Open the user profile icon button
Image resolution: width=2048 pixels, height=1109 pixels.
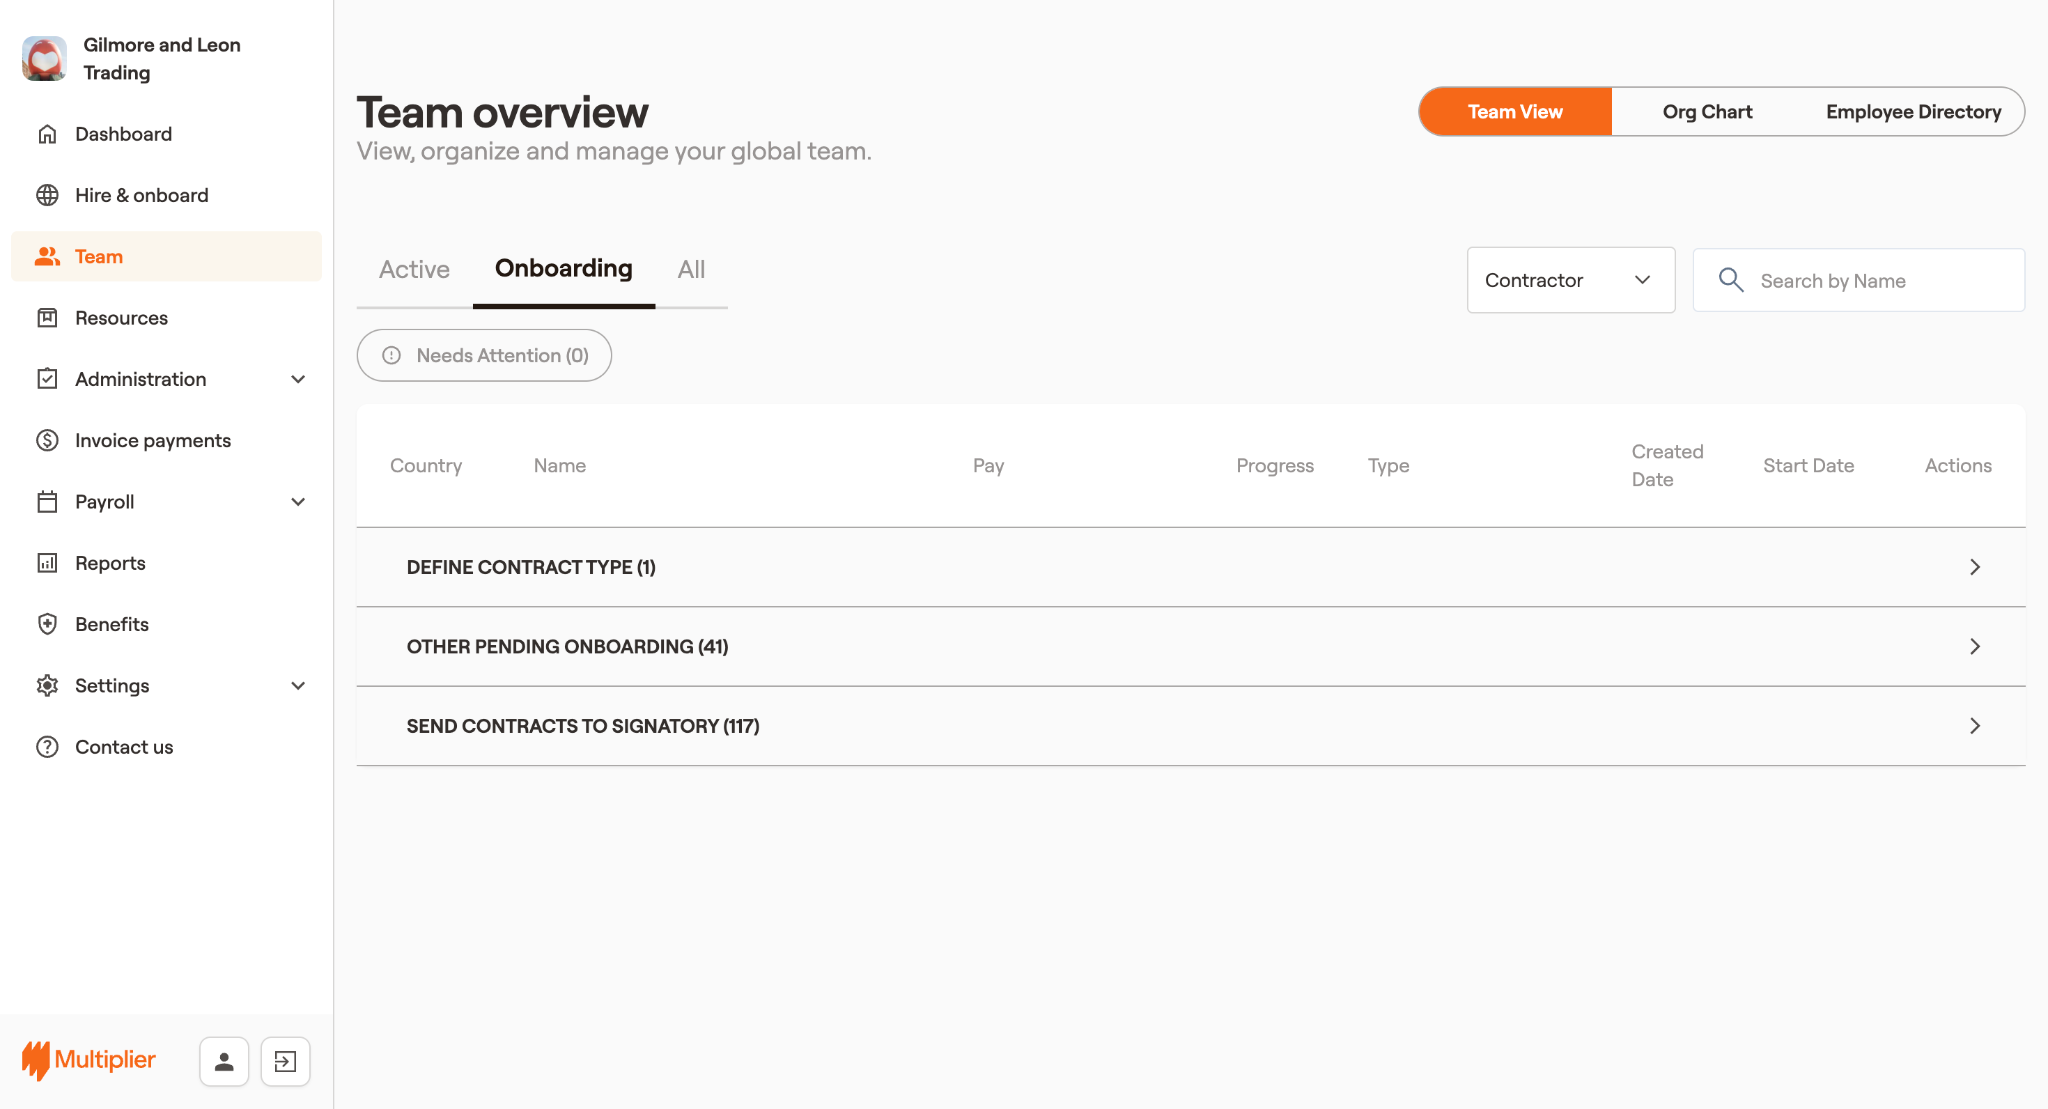coord(224,1061)
